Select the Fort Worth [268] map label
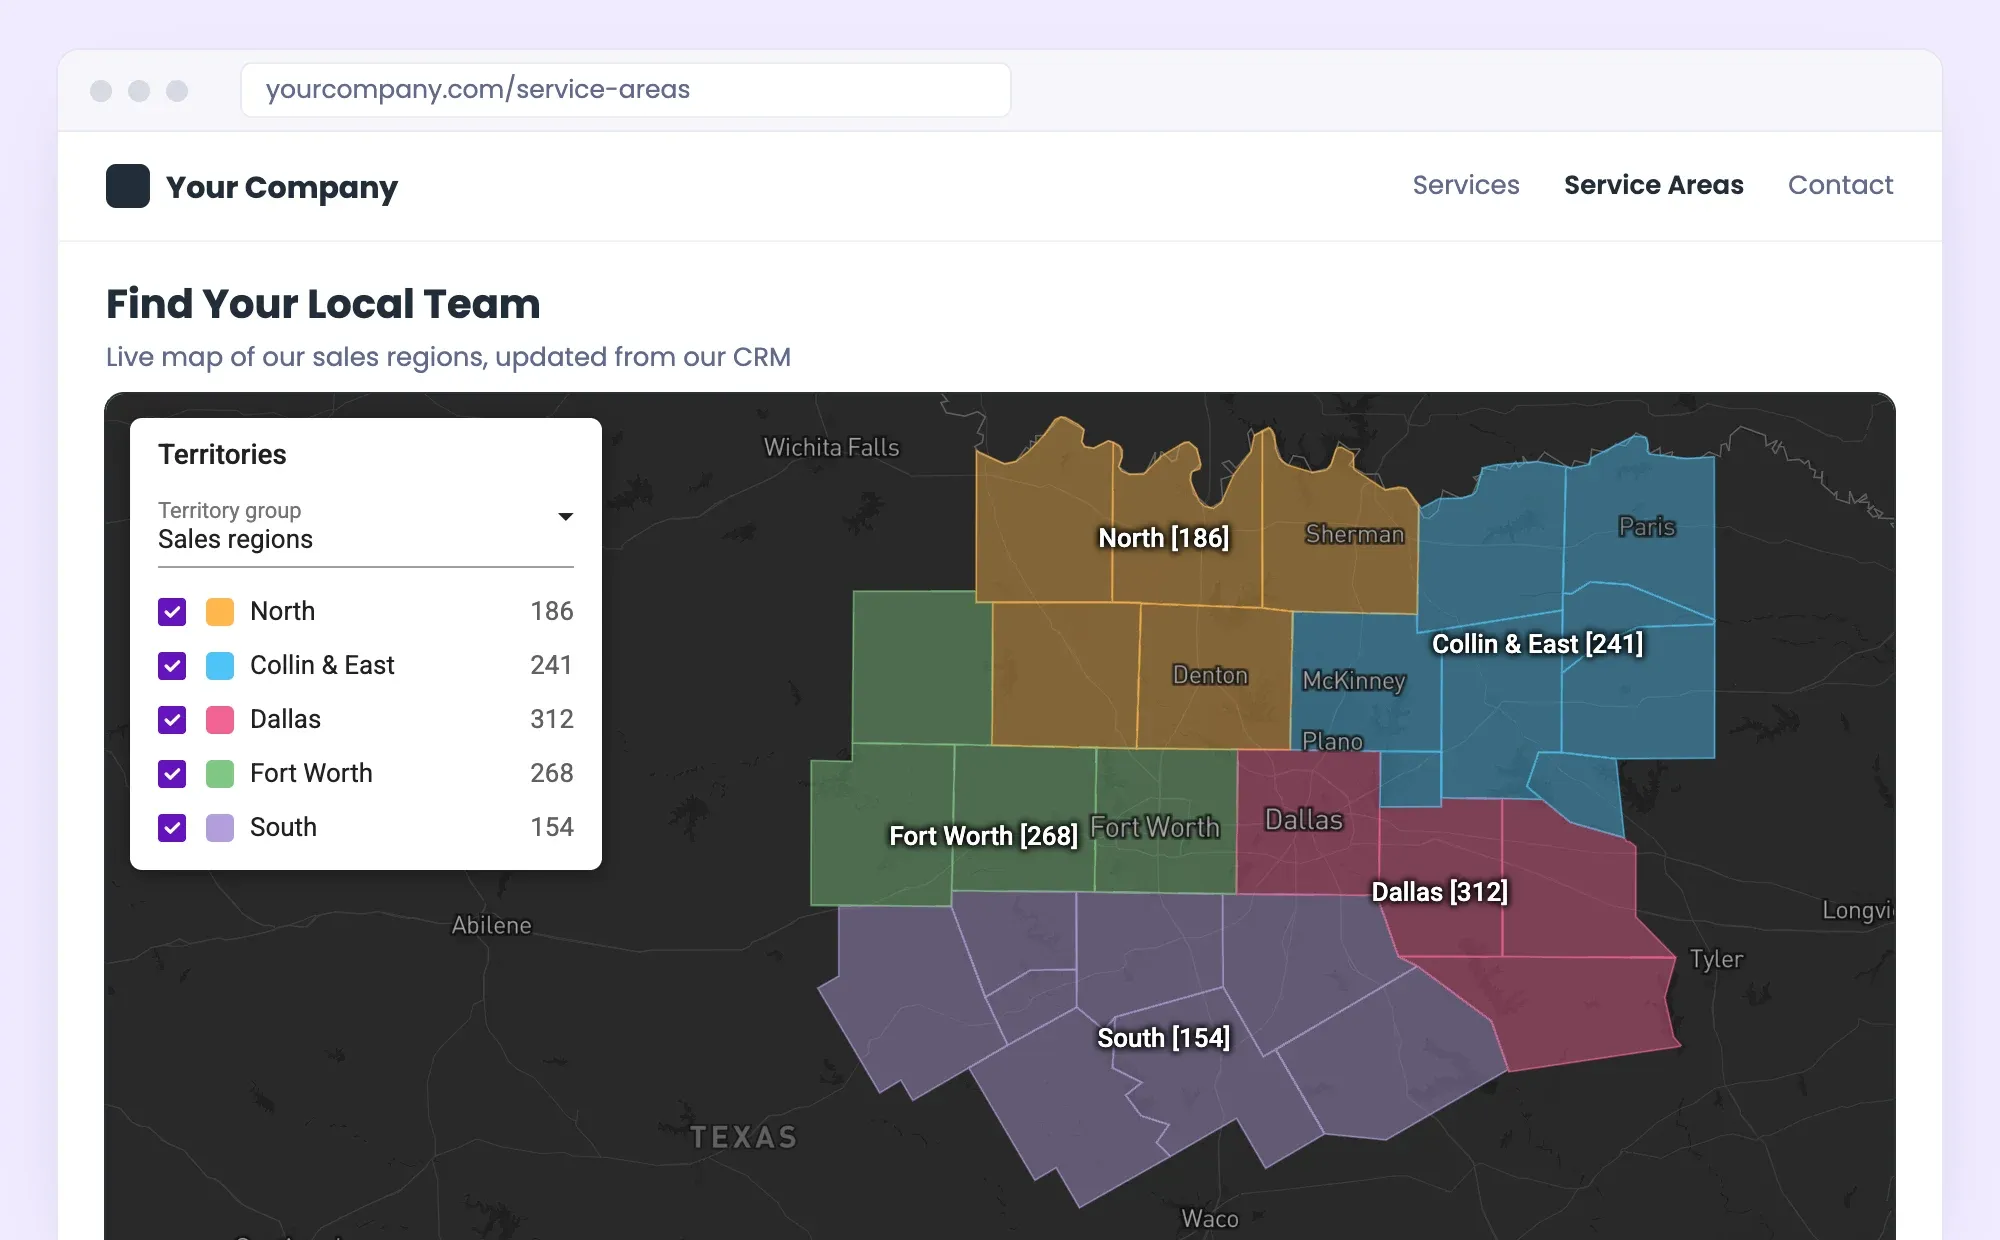This screenshot has width=2000, height=1240. click(x=984, y=836)
